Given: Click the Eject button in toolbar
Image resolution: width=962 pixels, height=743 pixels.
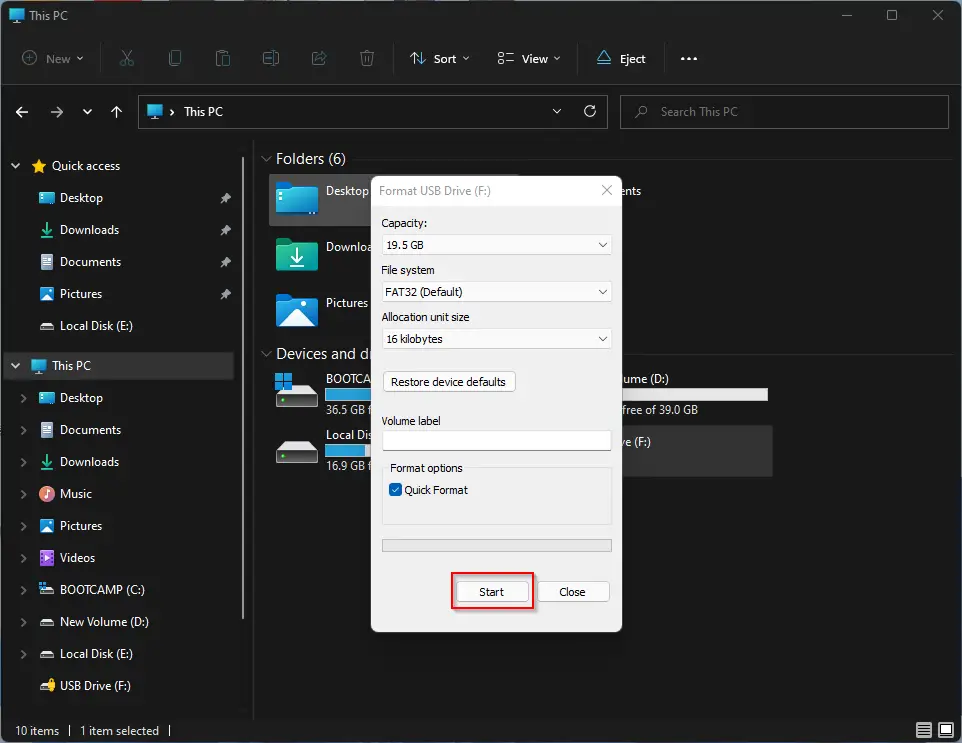Looking at the screenshot, I should (621, 58).
